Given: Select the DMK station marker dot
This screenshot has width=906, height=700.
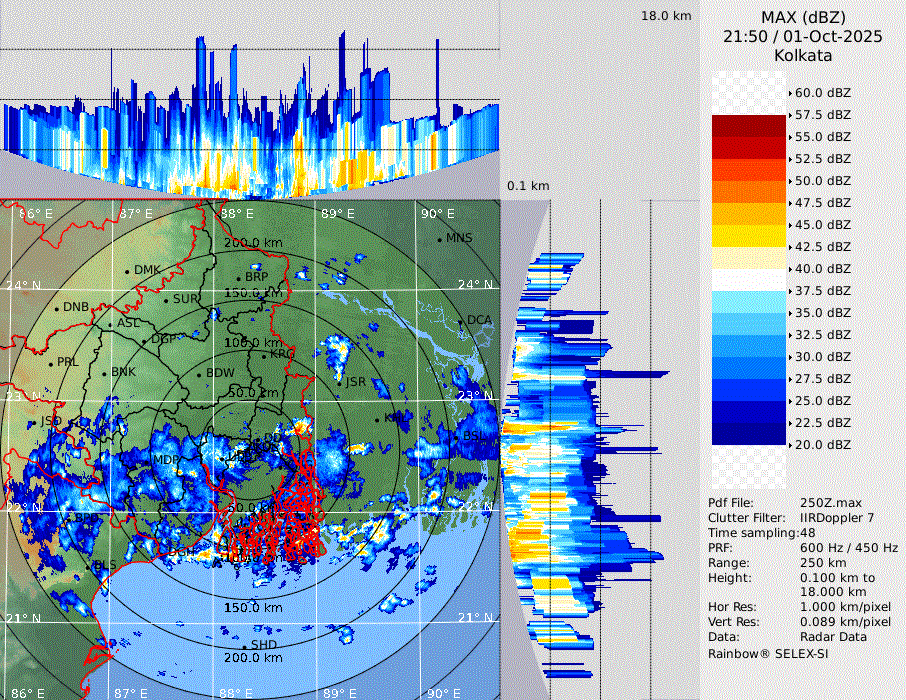Looking at the screenshot, I should click(128, 271).
